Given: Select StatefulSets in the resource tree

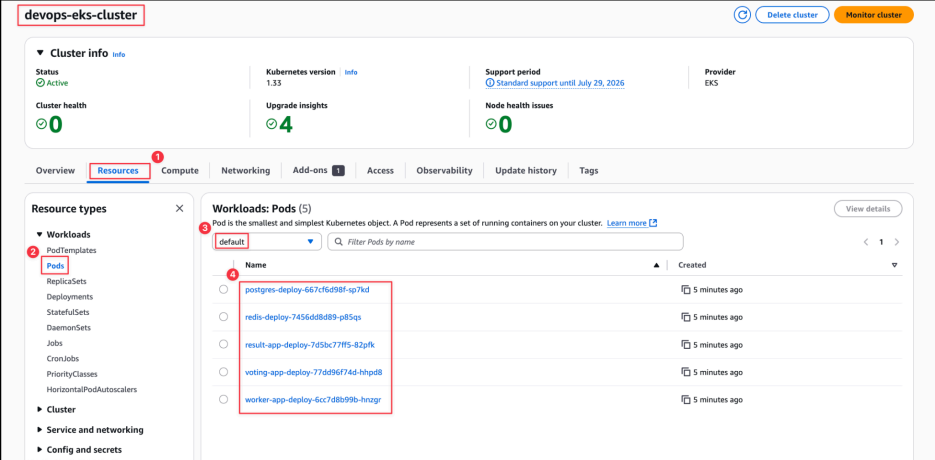Looking at the screenshot, I should point(68,312).
